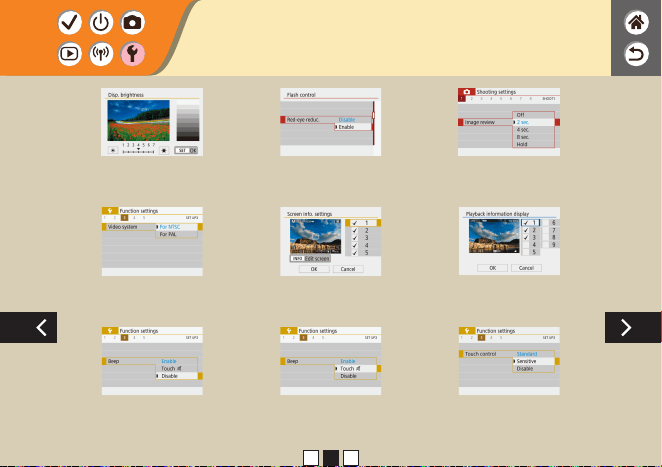Screen dimensions: 662x467
Task: Select the first page indicator square
Action: 311,458
